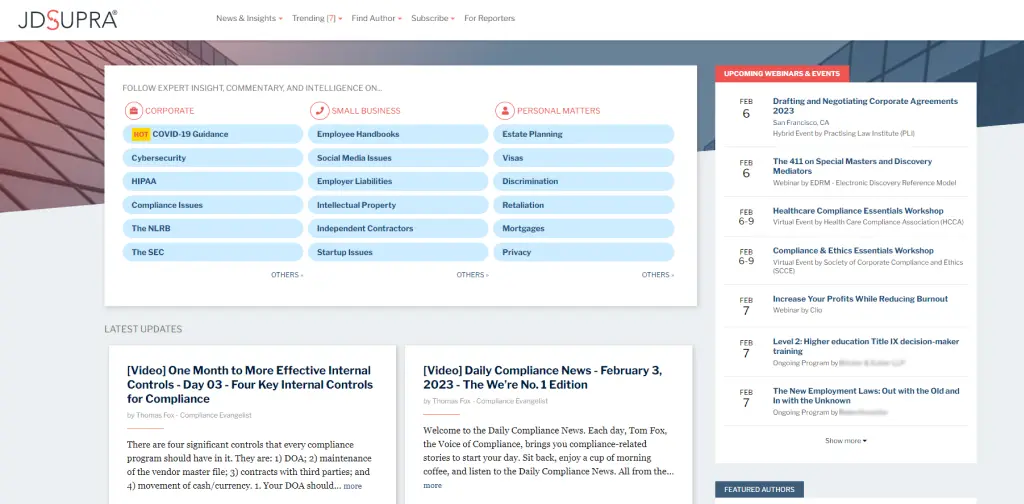
Task: Open The New Employment Laws program link
Action: [866, 396]
